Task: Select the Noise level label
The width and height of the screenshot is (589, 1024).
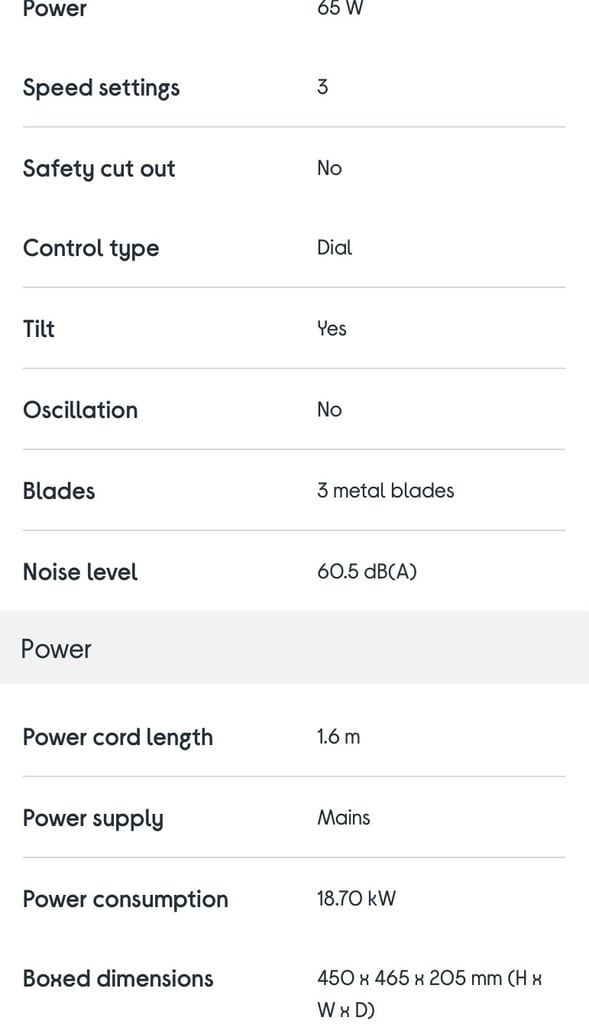Action: [80, 572]
